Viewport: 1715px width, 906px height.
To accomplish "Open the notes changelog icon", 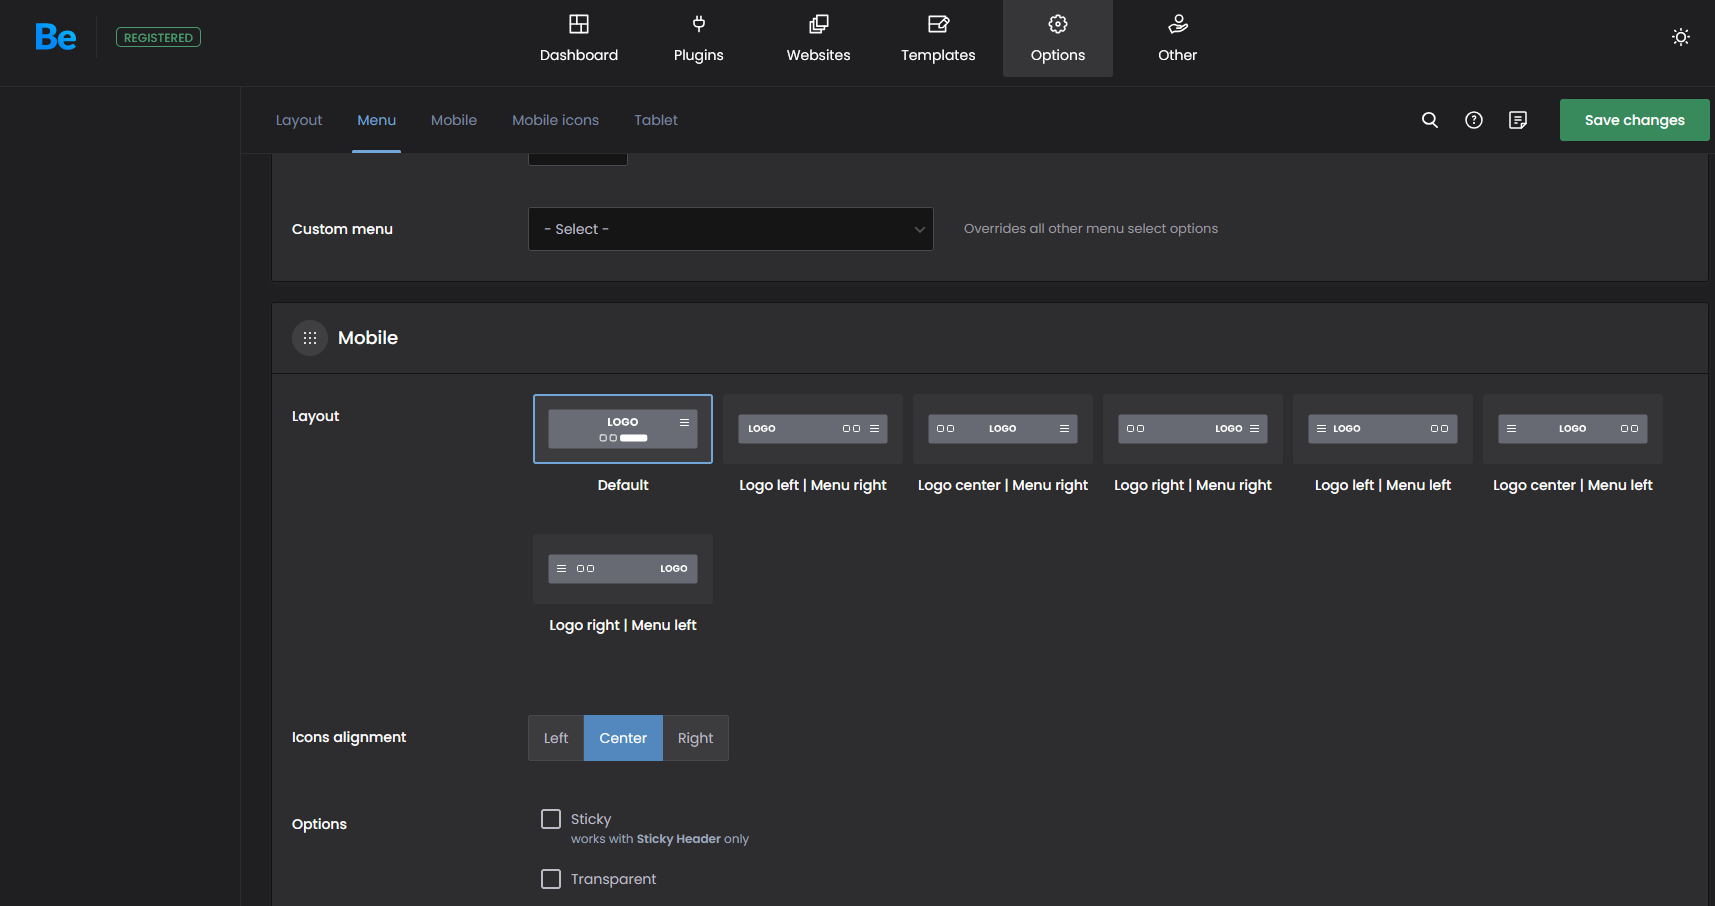I will pyautogui.click(x=1518, y=120).
